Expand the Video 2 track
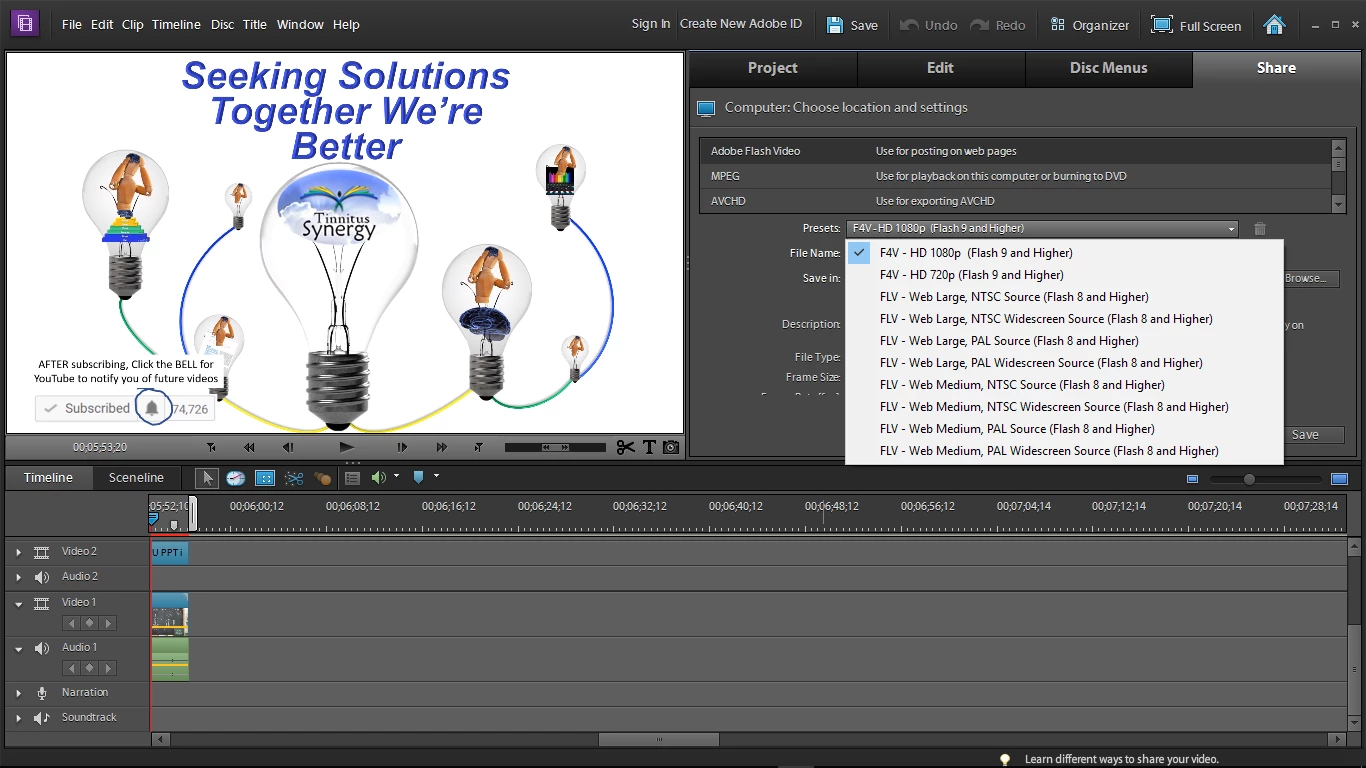1366x768 pixels. (18, 552)
